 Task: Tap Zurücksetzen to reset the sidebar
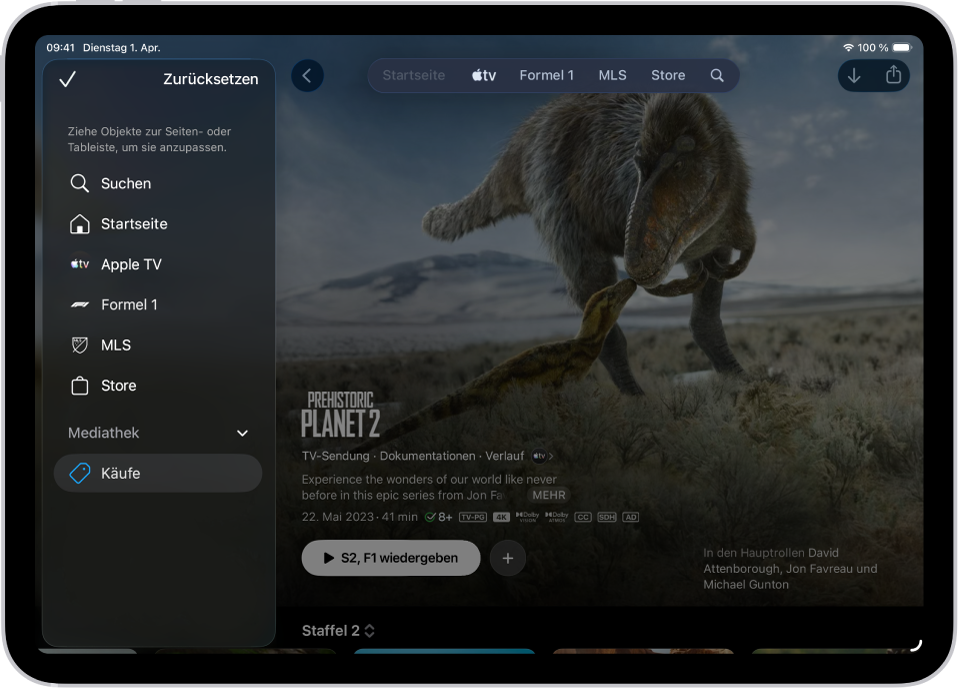211,79
